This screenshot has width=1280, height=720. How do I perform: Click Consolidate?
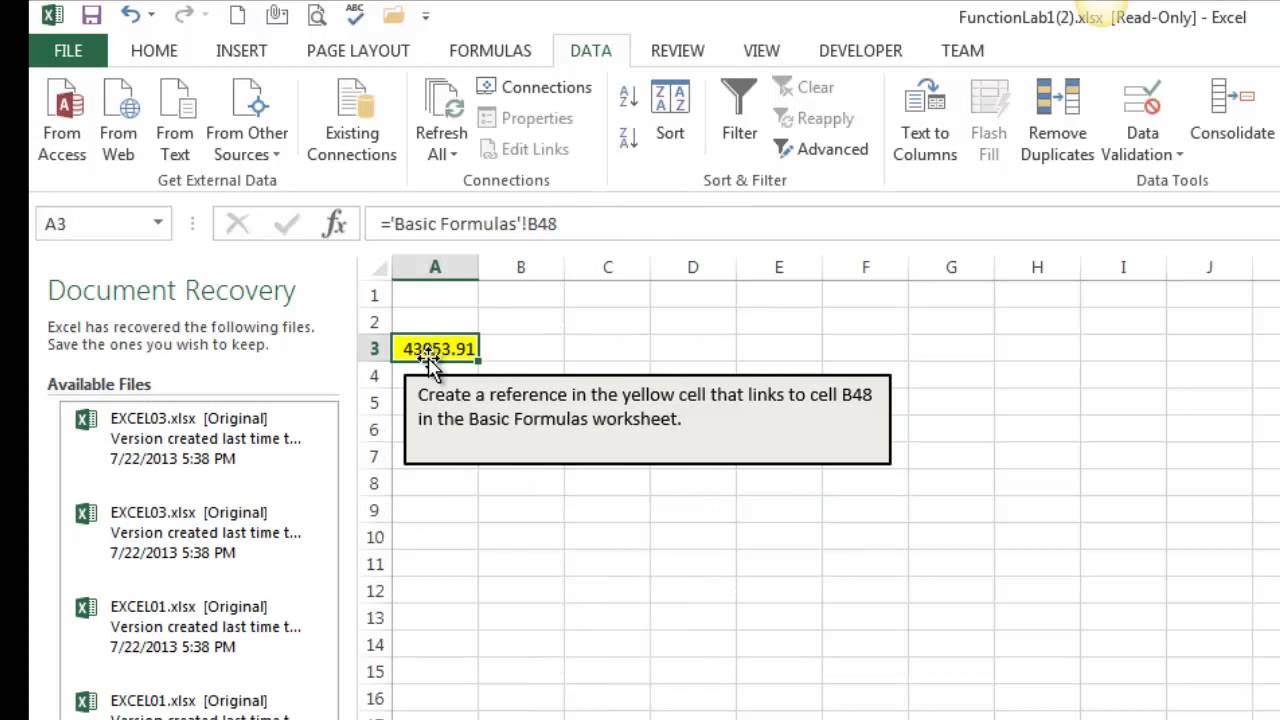(1232, 111)
